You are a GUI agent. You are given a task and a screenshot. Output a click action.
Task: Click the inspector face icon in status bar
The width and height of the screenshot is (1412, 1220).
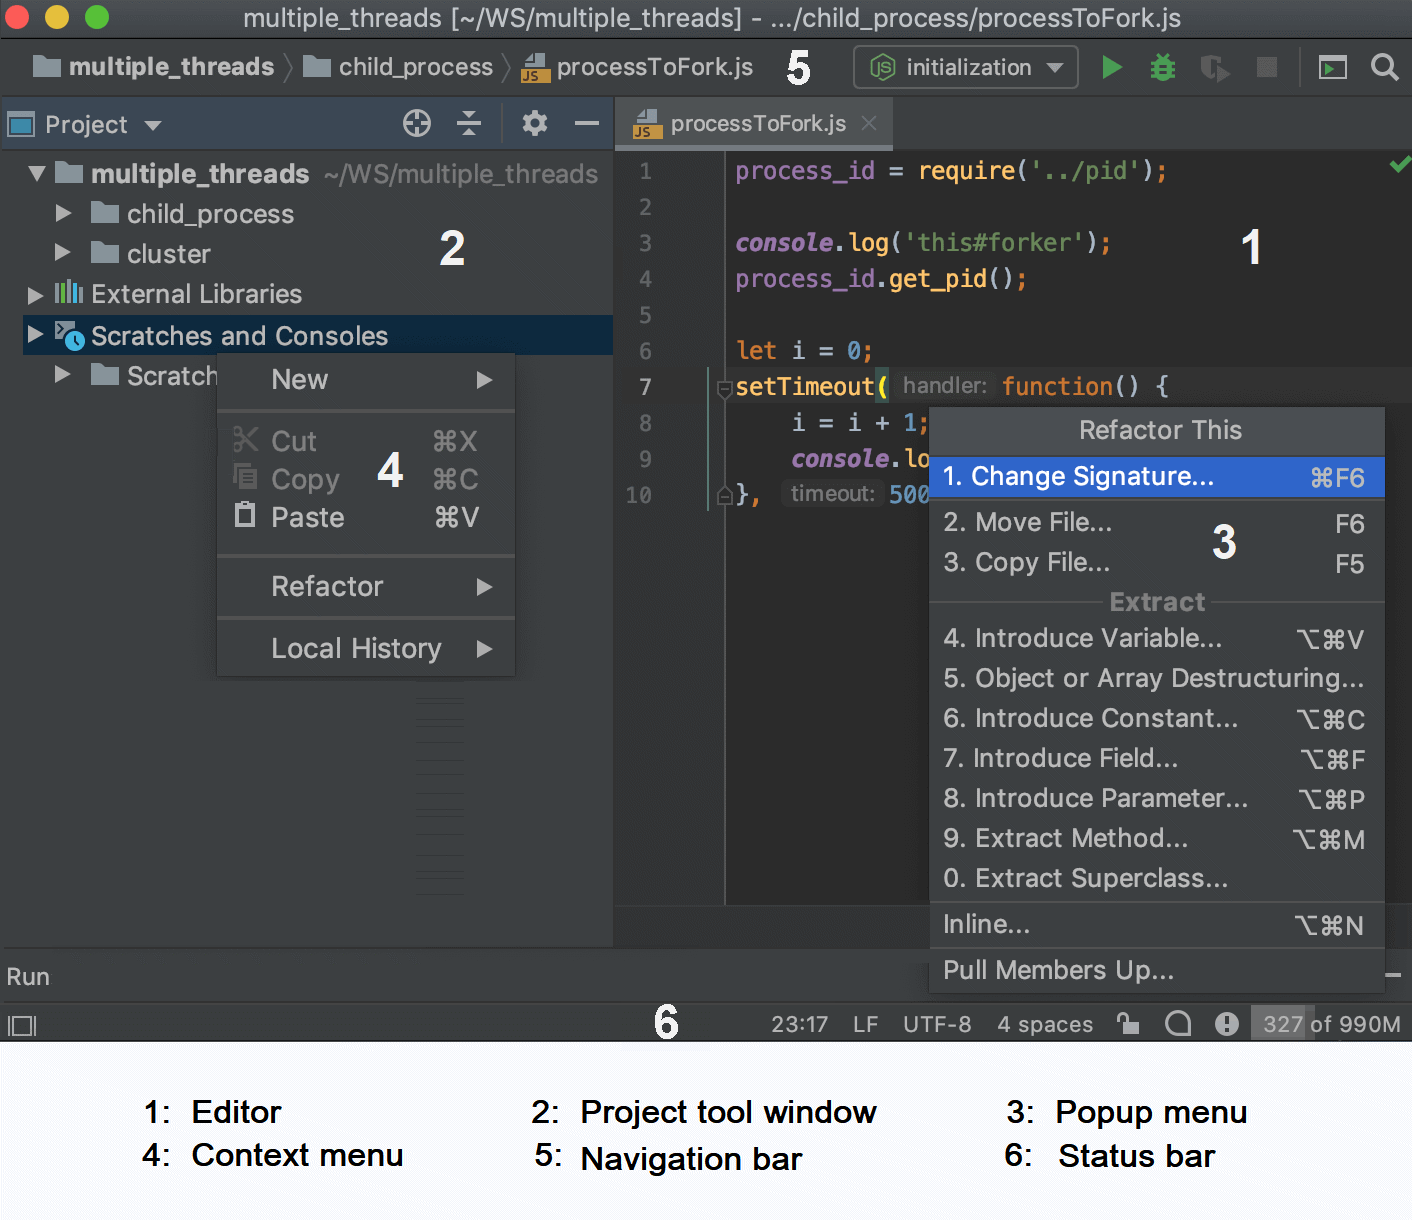point(1178,1023)
